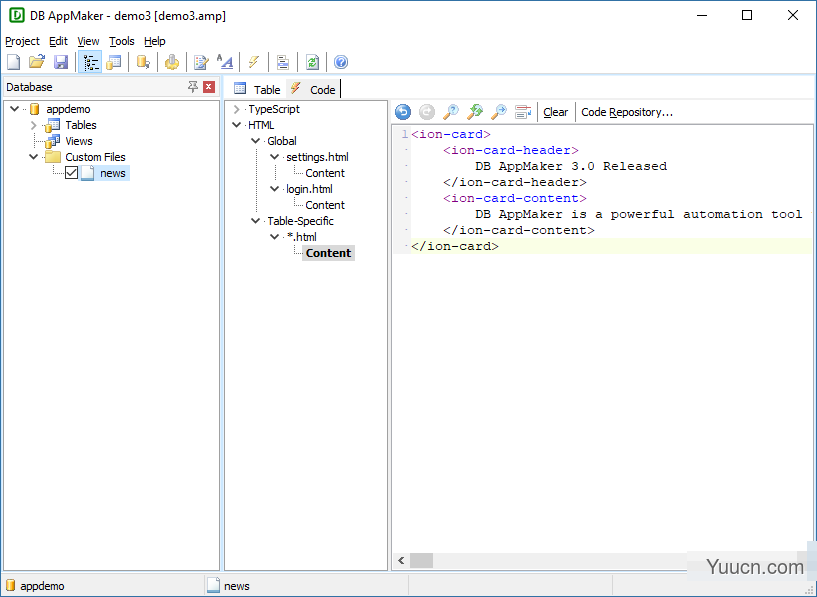
Task: Switch to the Code tab
Action: [313, 89]
